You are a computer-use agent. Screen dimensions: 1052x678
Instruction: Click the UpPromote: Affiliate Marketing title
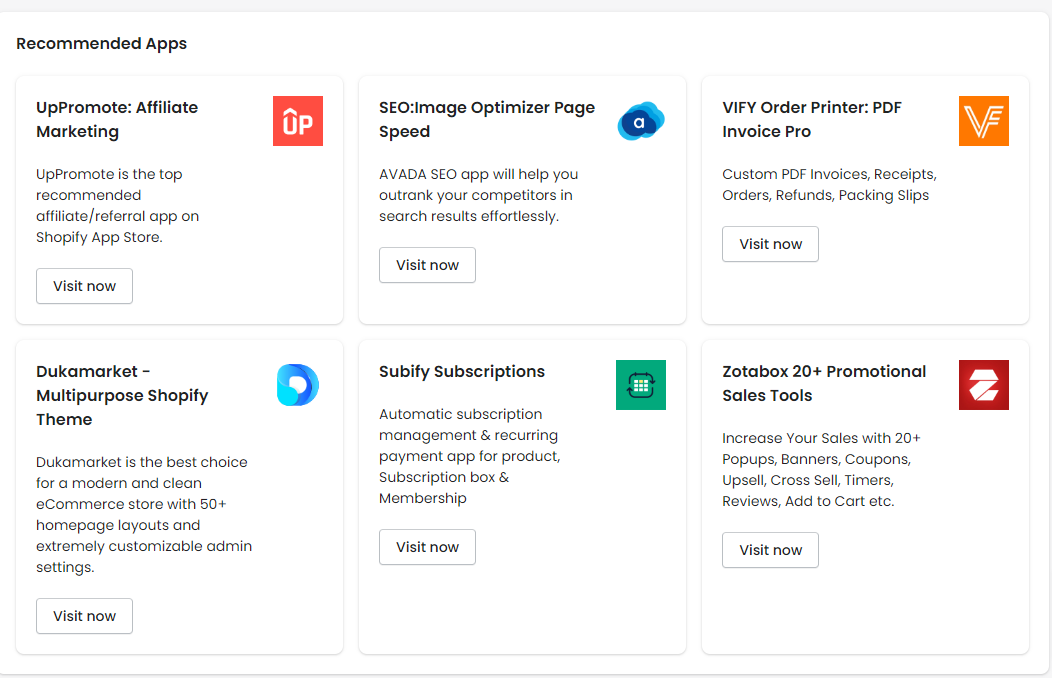tap(117, 119)
